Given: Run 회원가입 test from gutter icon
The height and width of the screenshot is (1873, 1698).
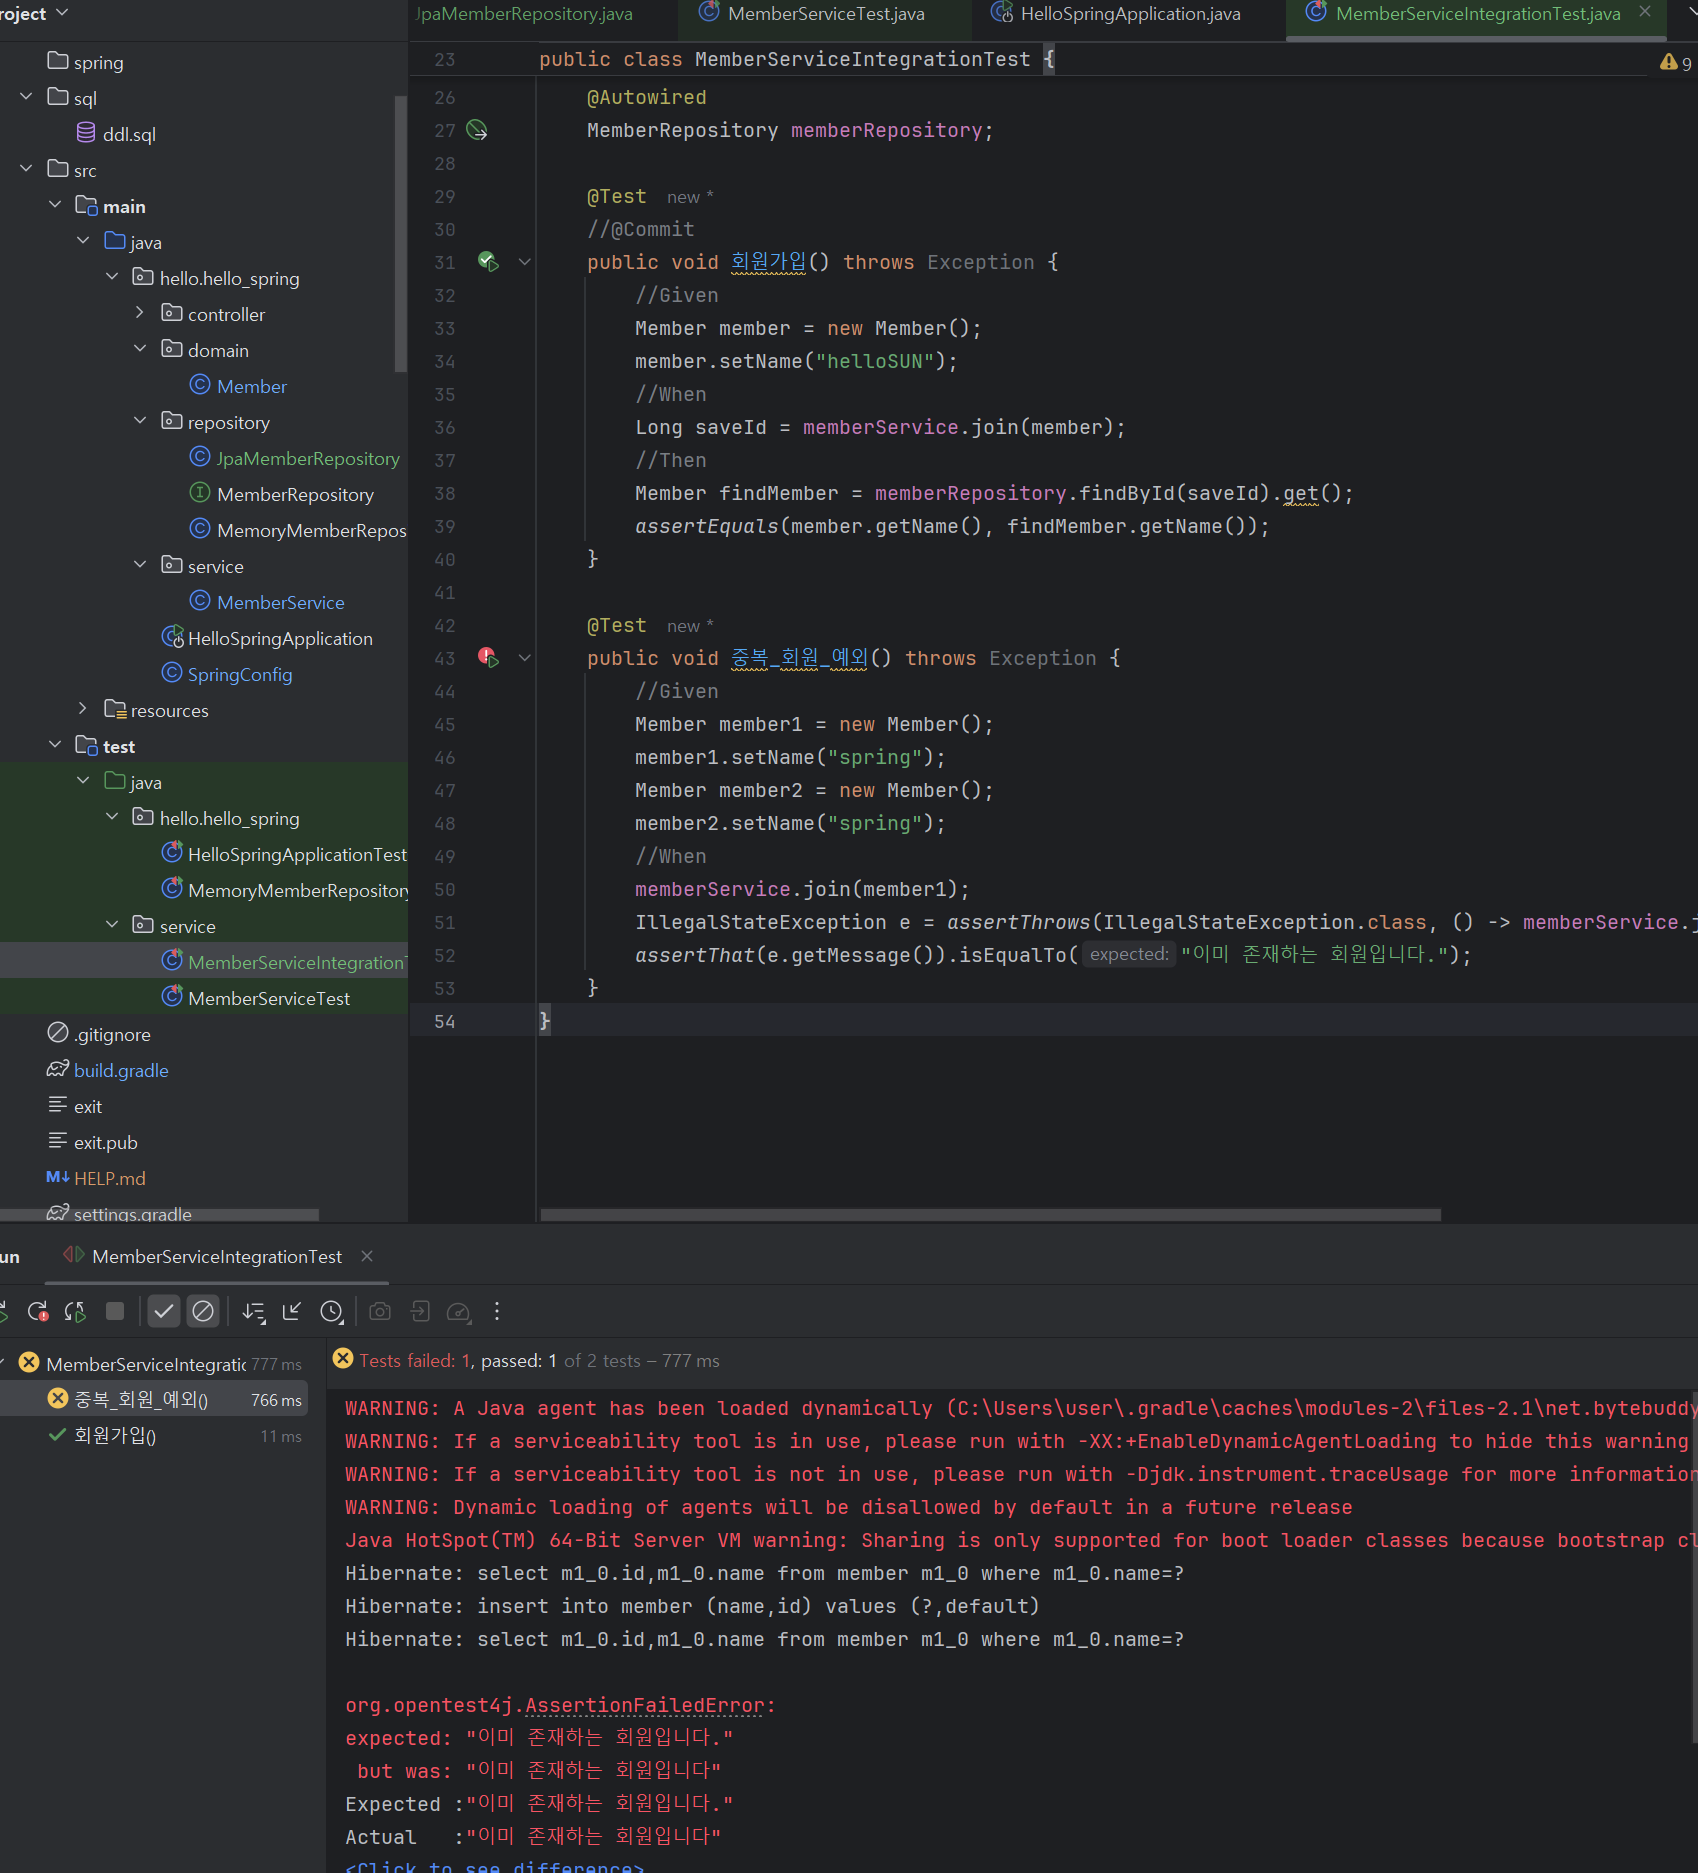Looking at the screenshot, I should (488, 262).
